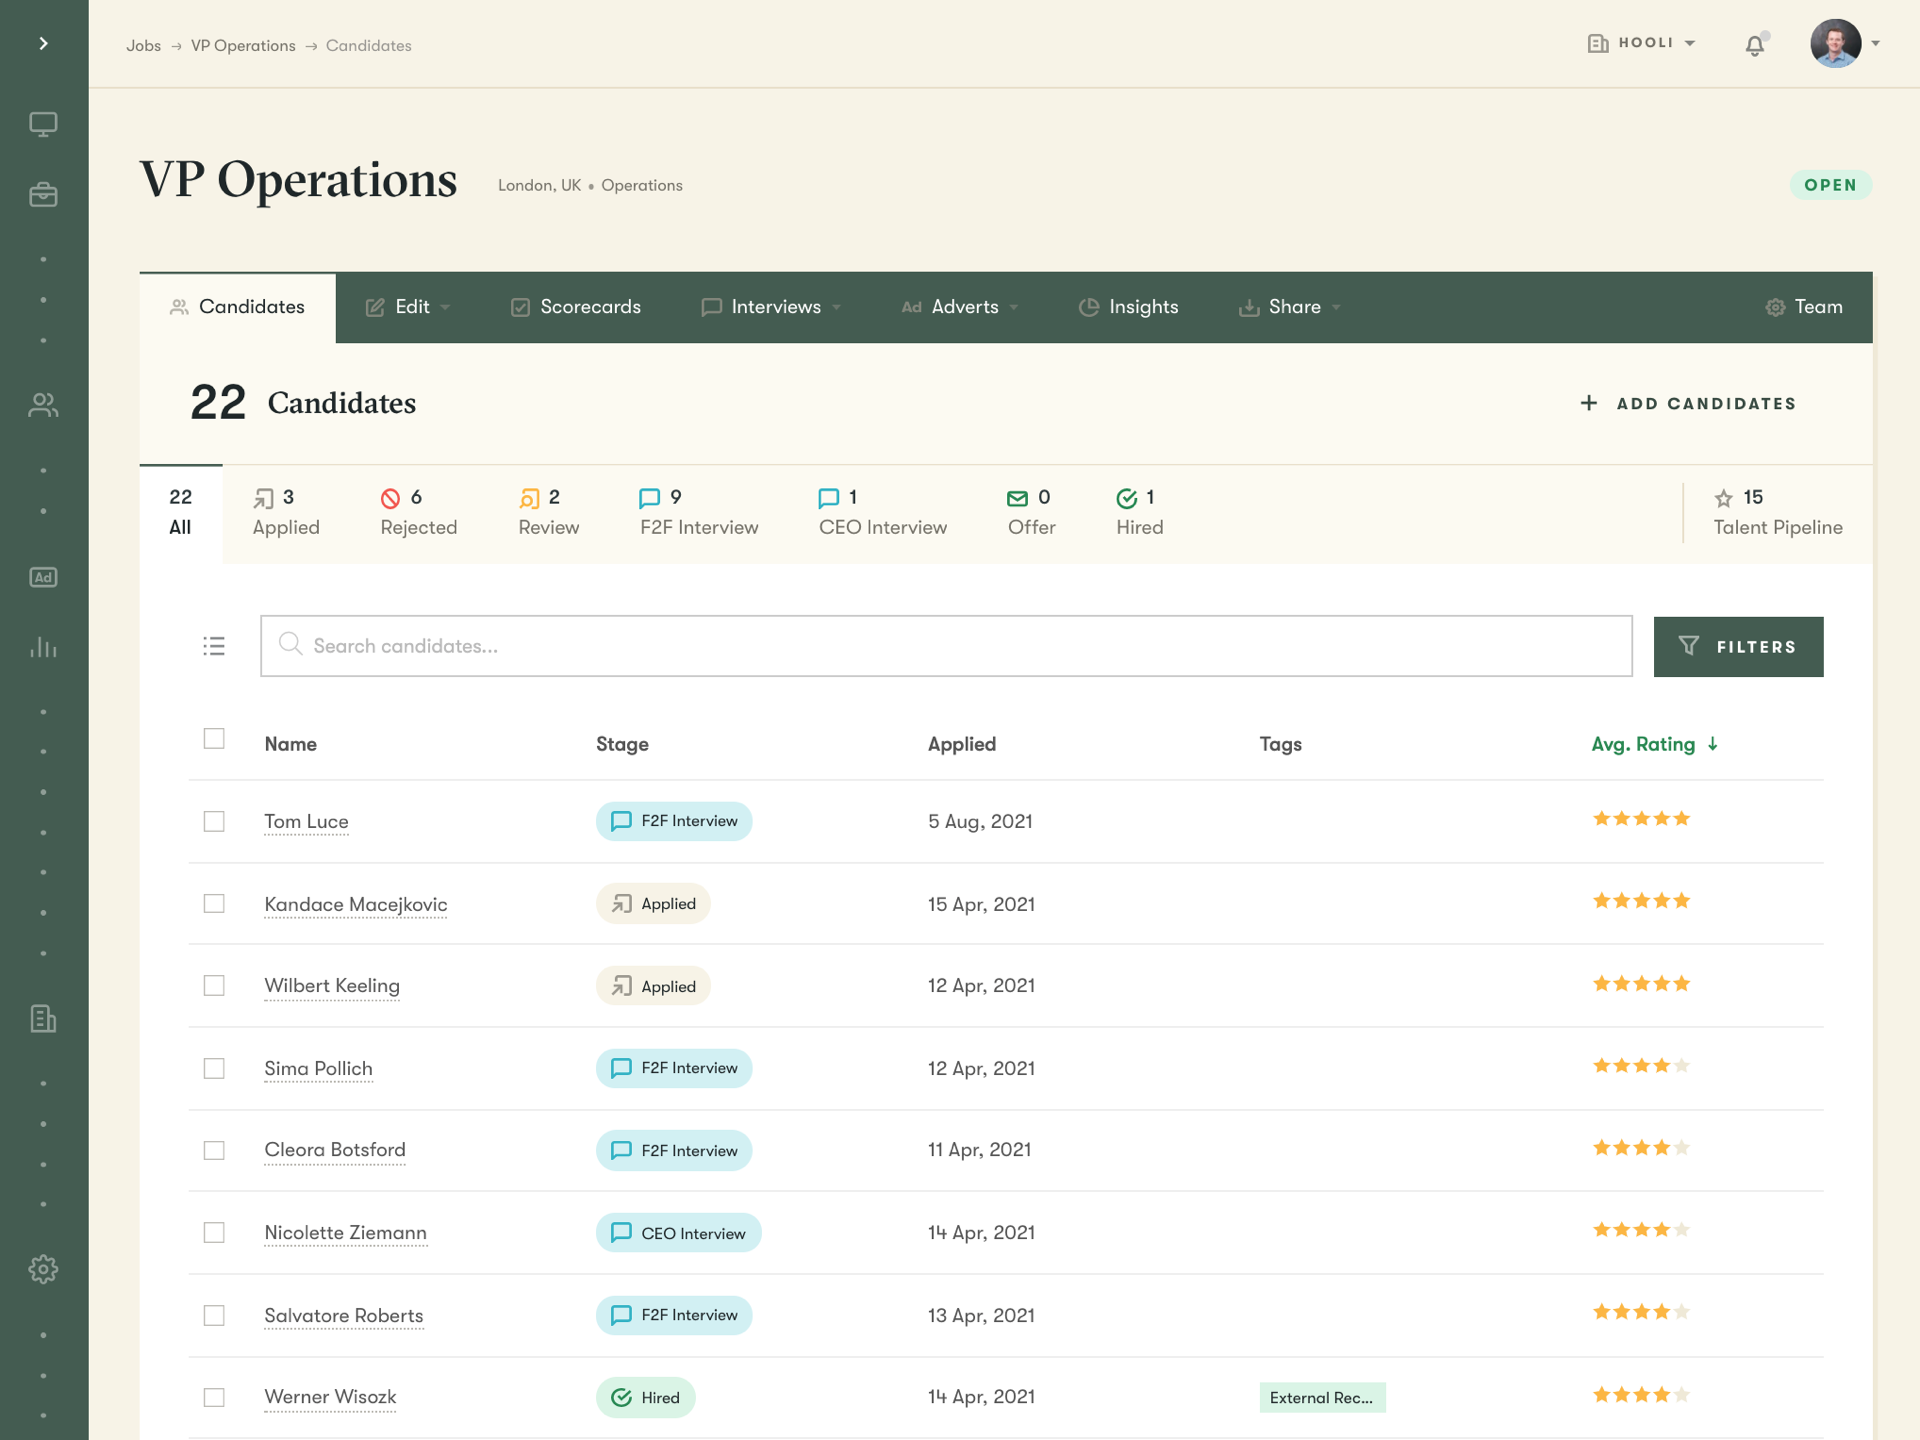Click the Search candidates input field
The height and width of the screenshot is (1440, 1920).
(946, 646)
